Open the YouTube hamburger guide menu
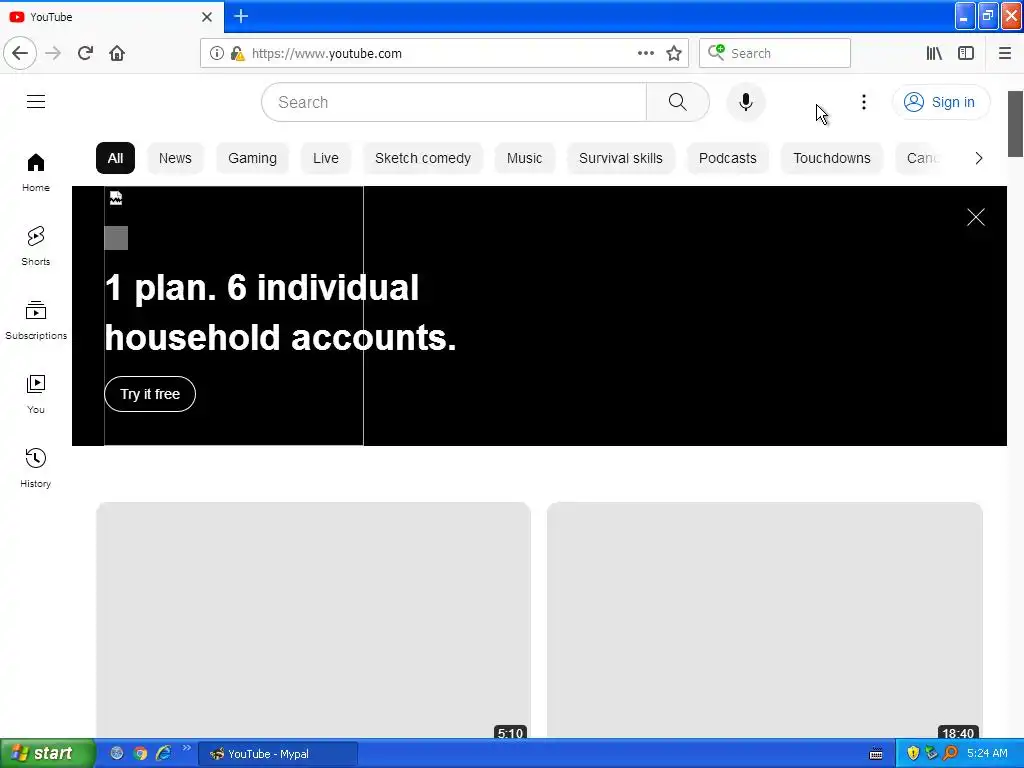This screenshot has width=1024, height=768. click(36, 102)
